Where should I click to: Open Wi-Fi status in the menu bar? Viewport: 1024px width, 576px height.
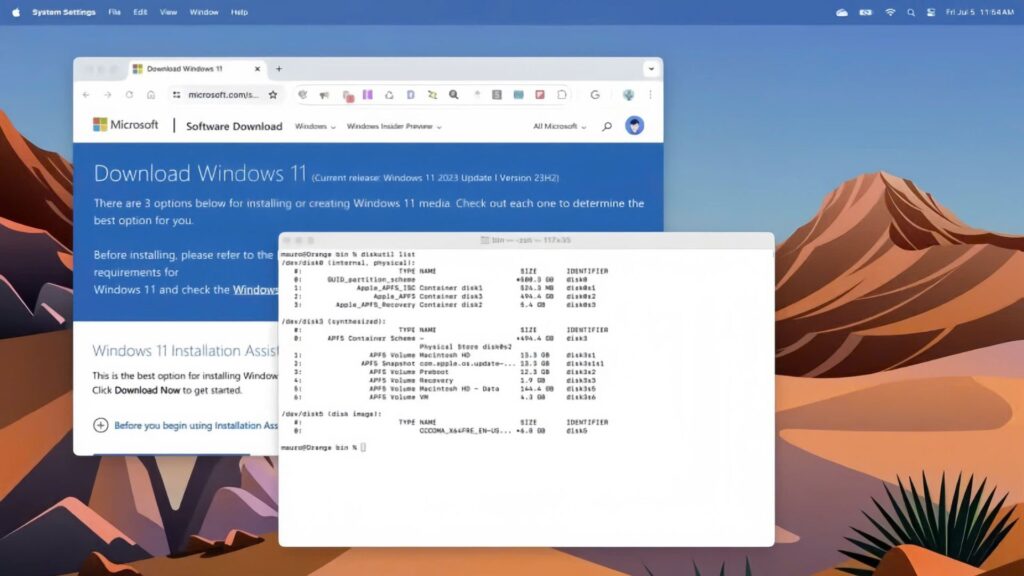(890, 12)
